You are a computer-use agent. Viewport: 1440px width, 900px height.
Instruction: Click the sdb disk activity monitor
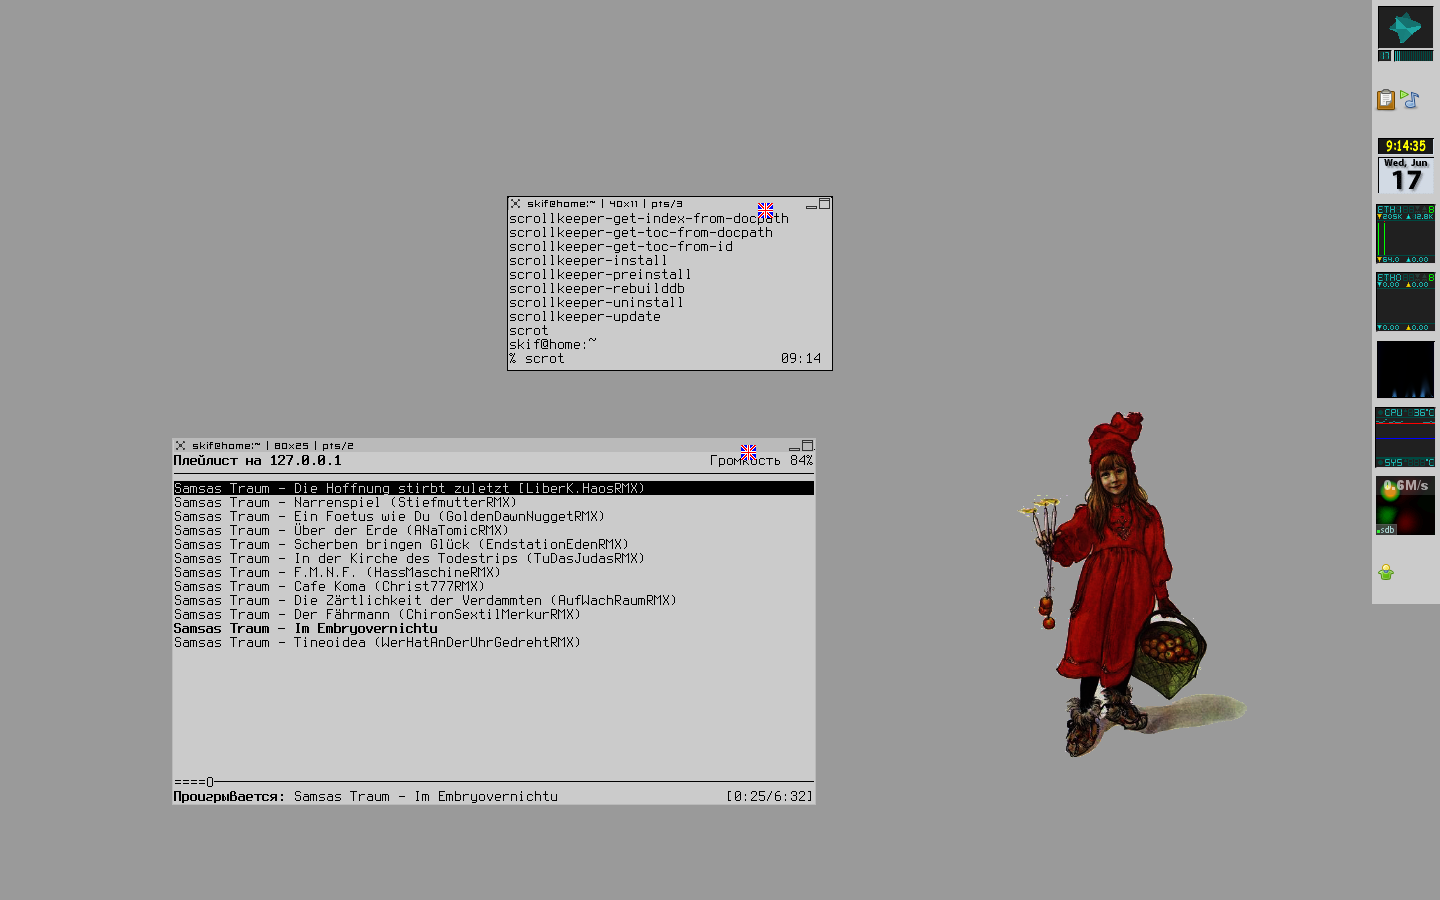click(1405, 505)
